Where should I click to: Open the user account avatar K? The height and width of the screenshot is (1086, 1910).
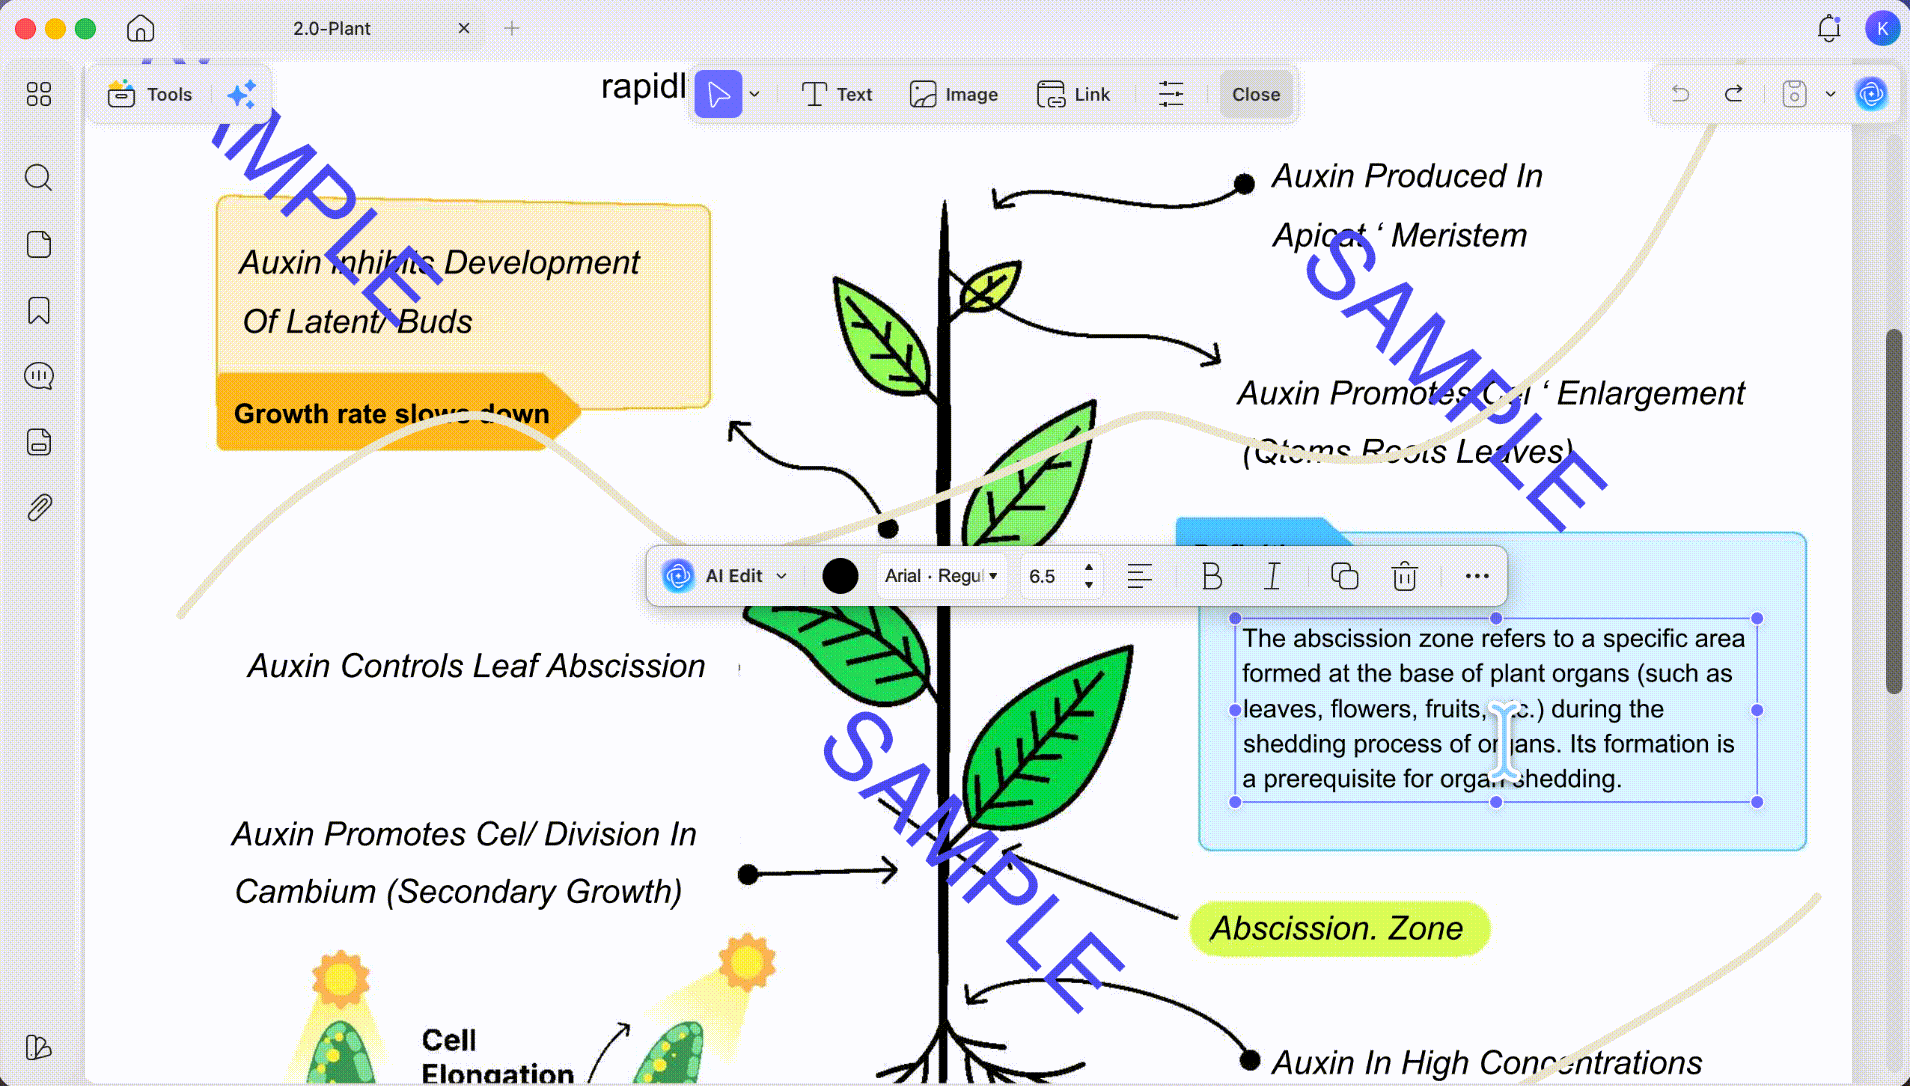1882,28
